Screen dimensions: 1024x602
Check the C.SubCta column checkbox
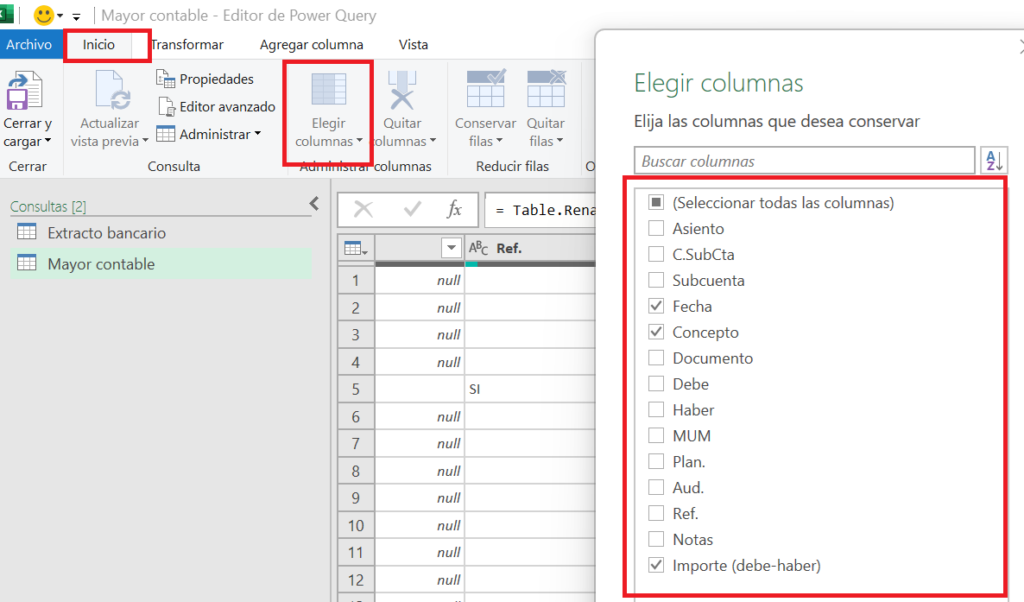pos(656,254)
